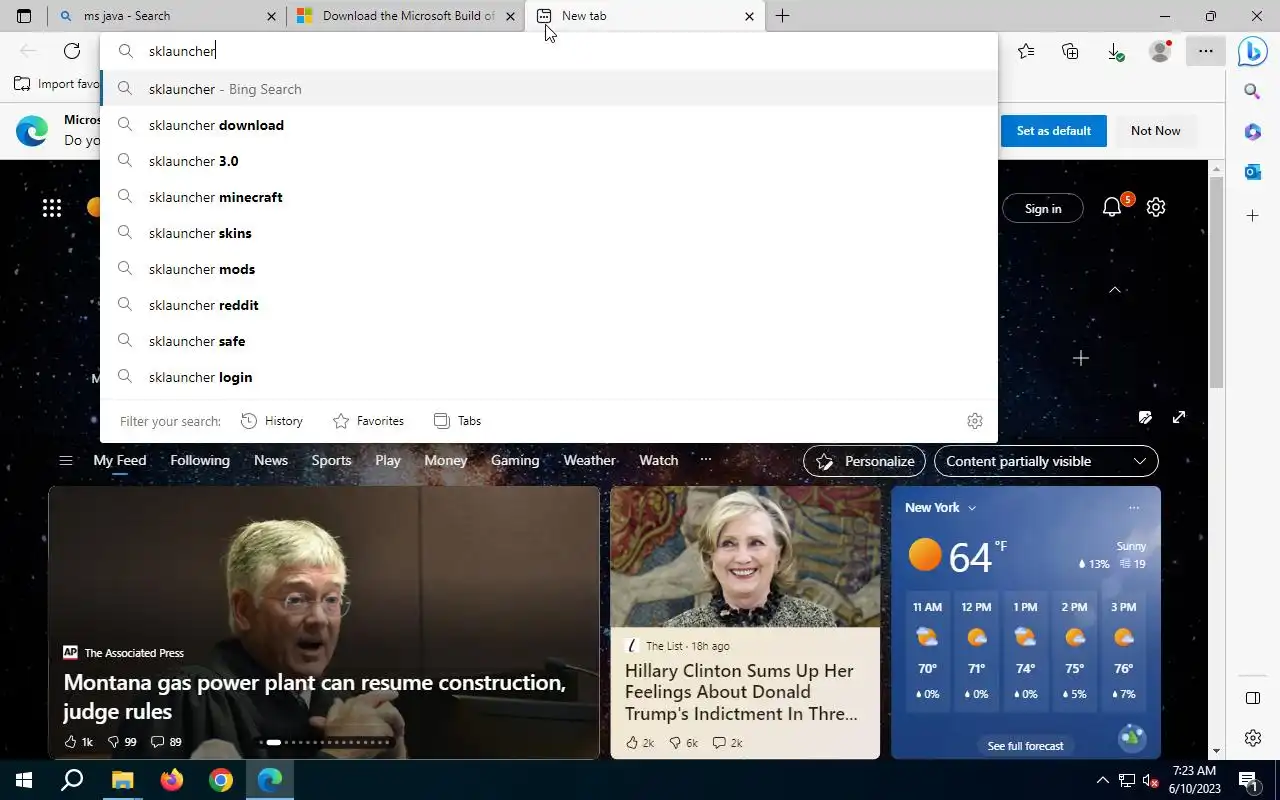Toggle the sidebar layout icon

pos(1253,697)
